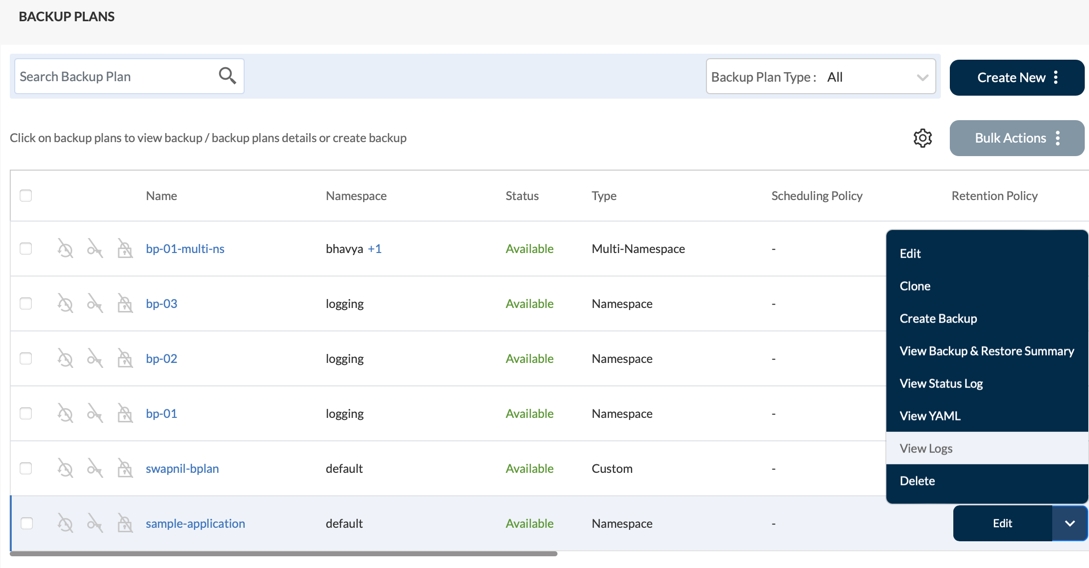This screenshot has width=1089, height=568.
Task: Click the lock icon in the bp-01 row
Action: click(125, 414)
